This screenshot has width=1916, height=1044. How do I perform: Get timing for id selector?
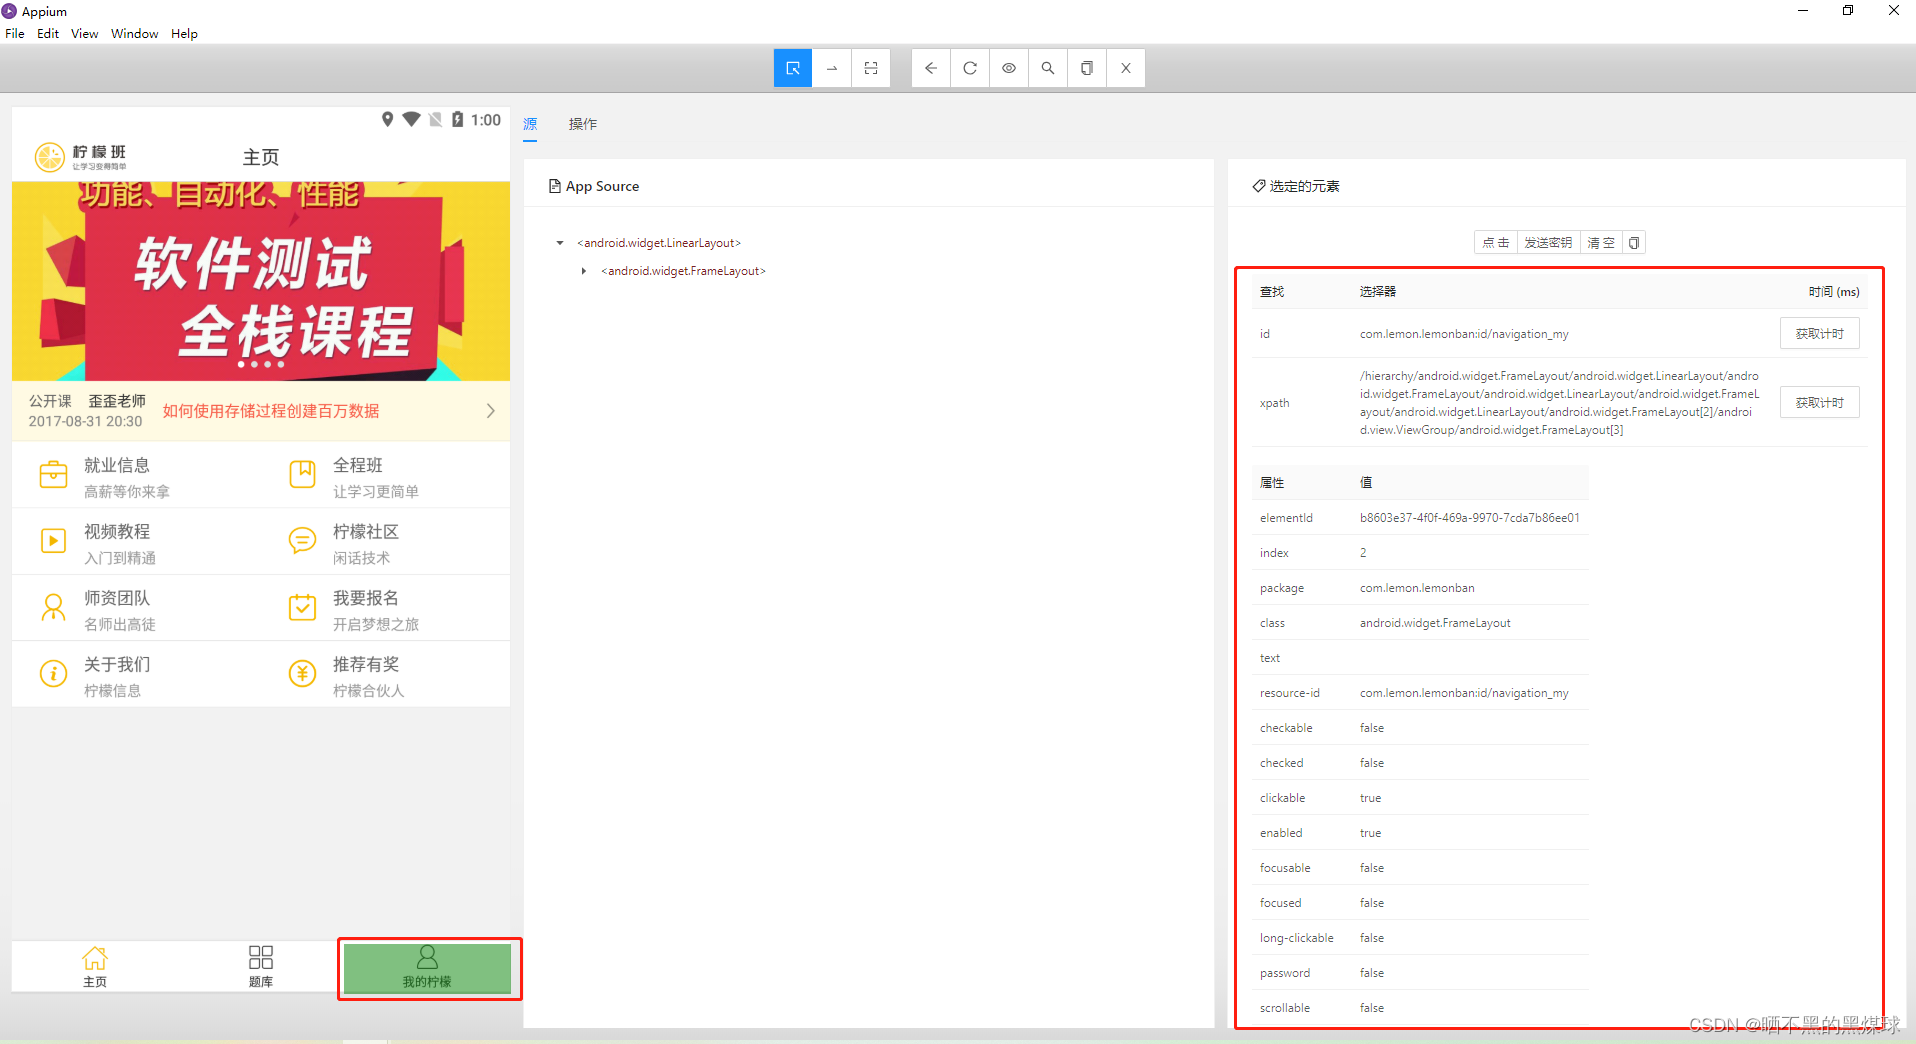click(x=1819, y=334)
